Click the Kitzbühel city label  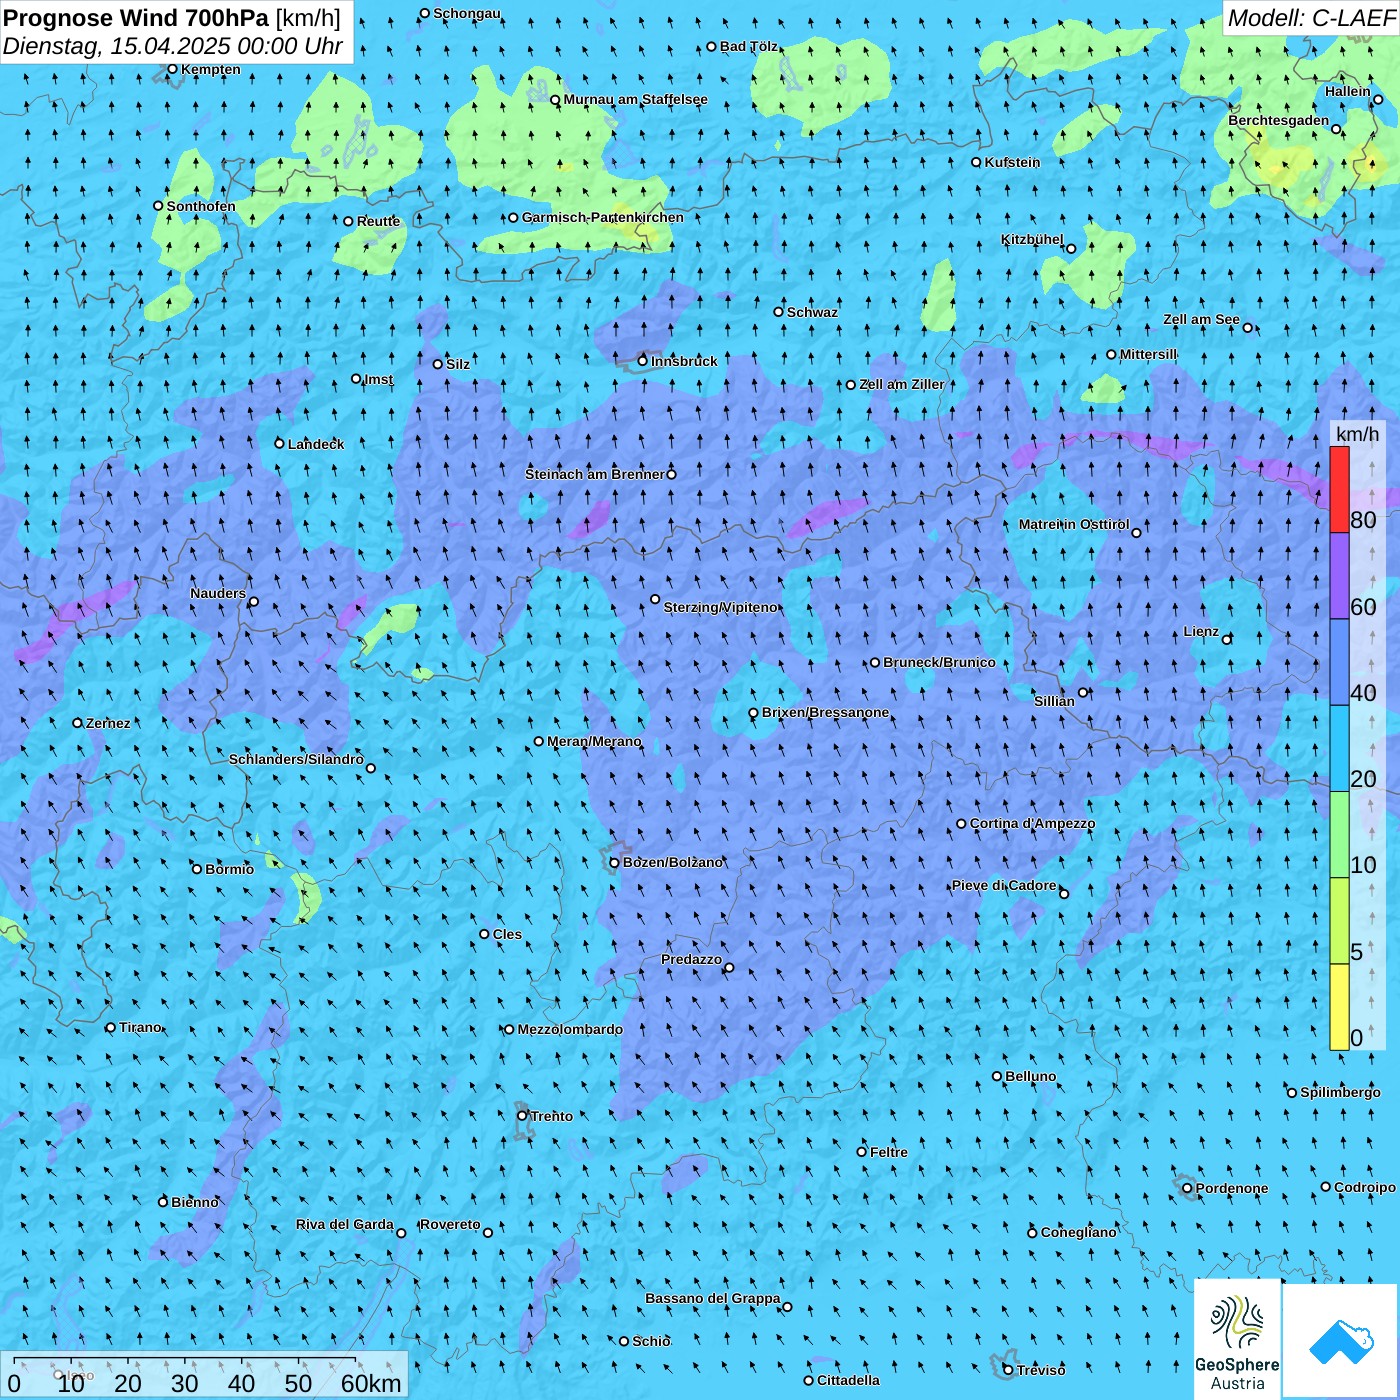(x=1032, y=239)
